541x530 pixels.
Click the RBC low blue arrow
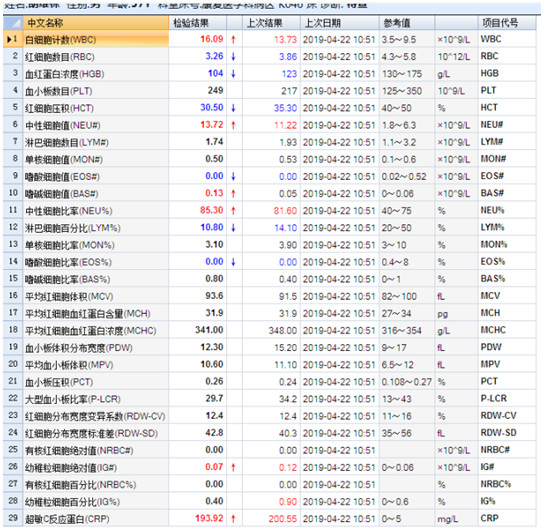(234, 56)
